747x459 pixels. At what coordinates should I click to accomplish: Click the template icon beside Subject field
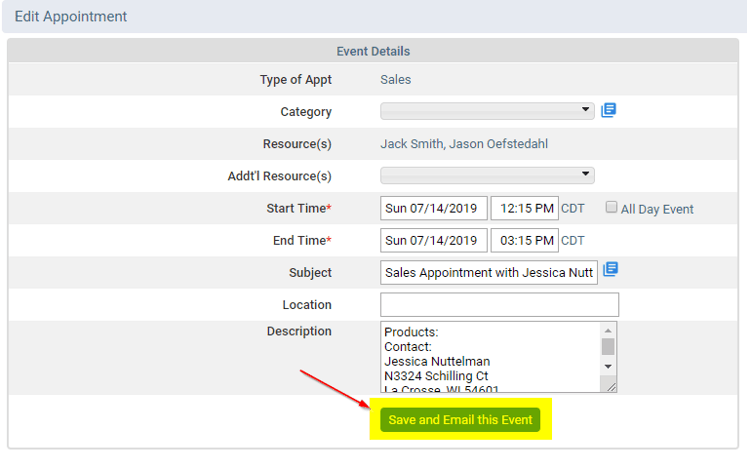610,269
